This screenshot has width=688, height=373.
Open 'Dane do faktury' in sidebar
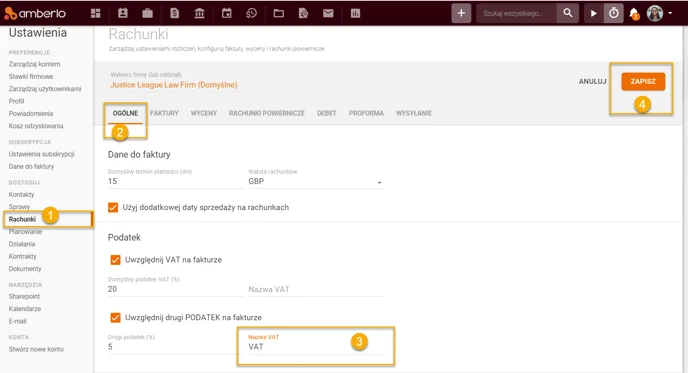click(x=31, y=166)
